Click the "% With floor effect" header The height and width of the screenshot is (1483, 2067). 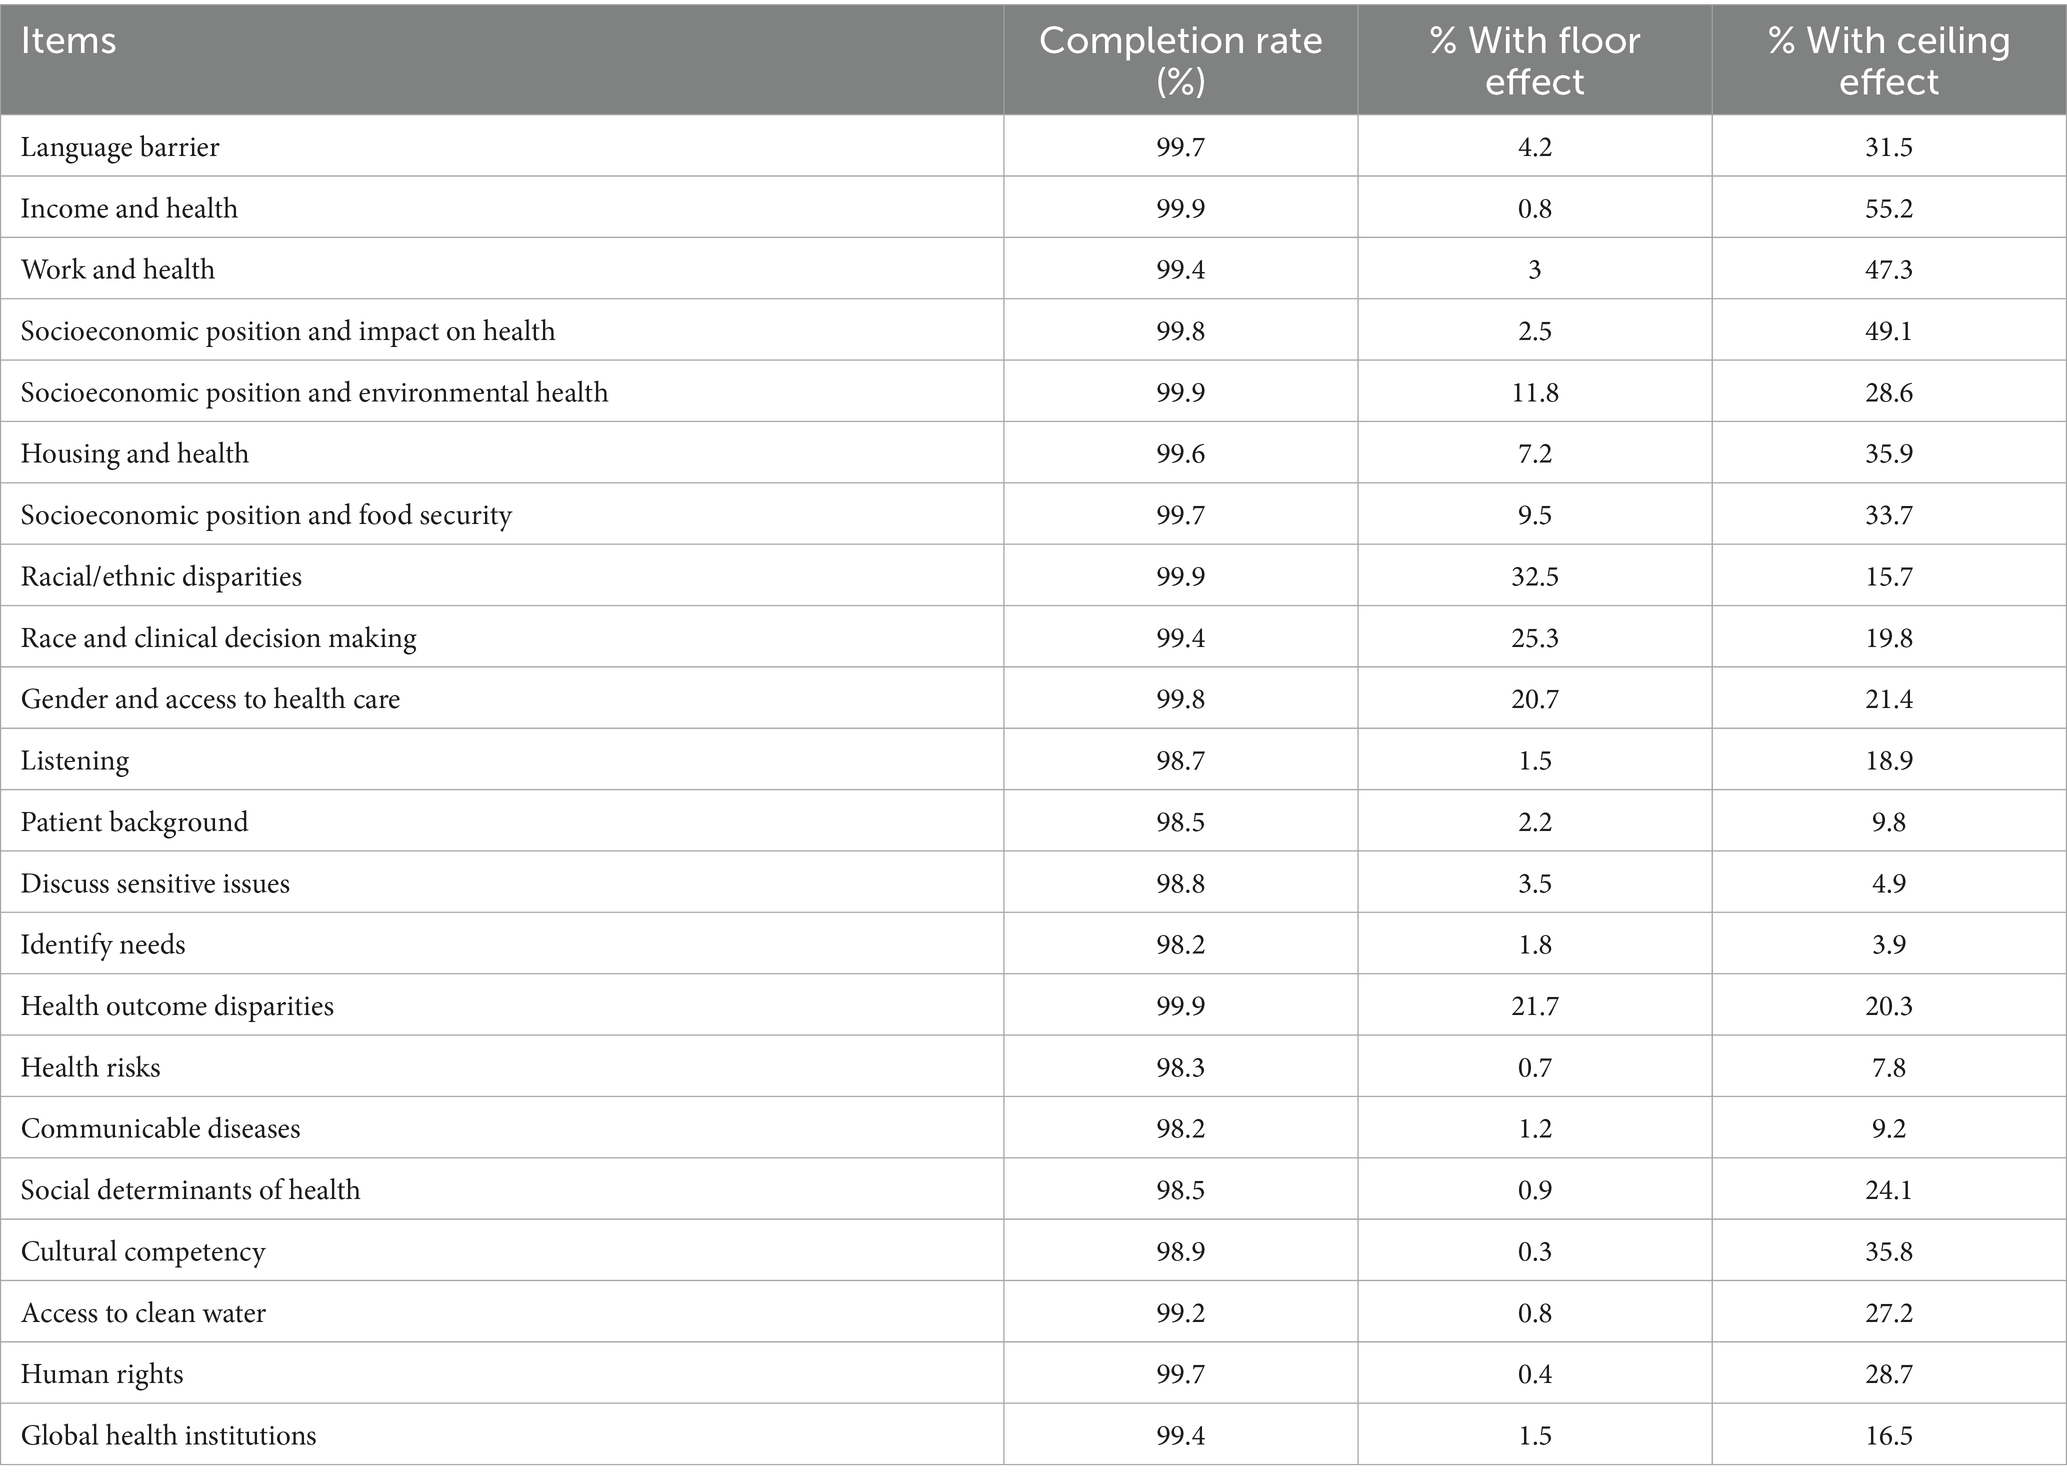pyautogui.click(x=1534, y=60)
